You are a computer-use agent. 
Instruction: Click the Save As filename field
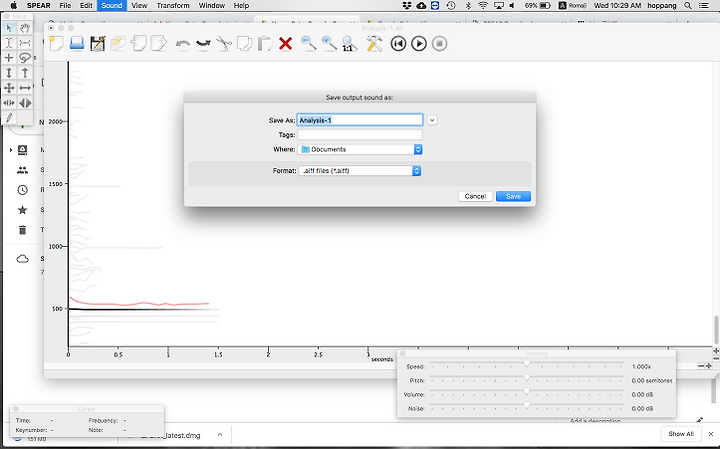click(x=360, y=120)
